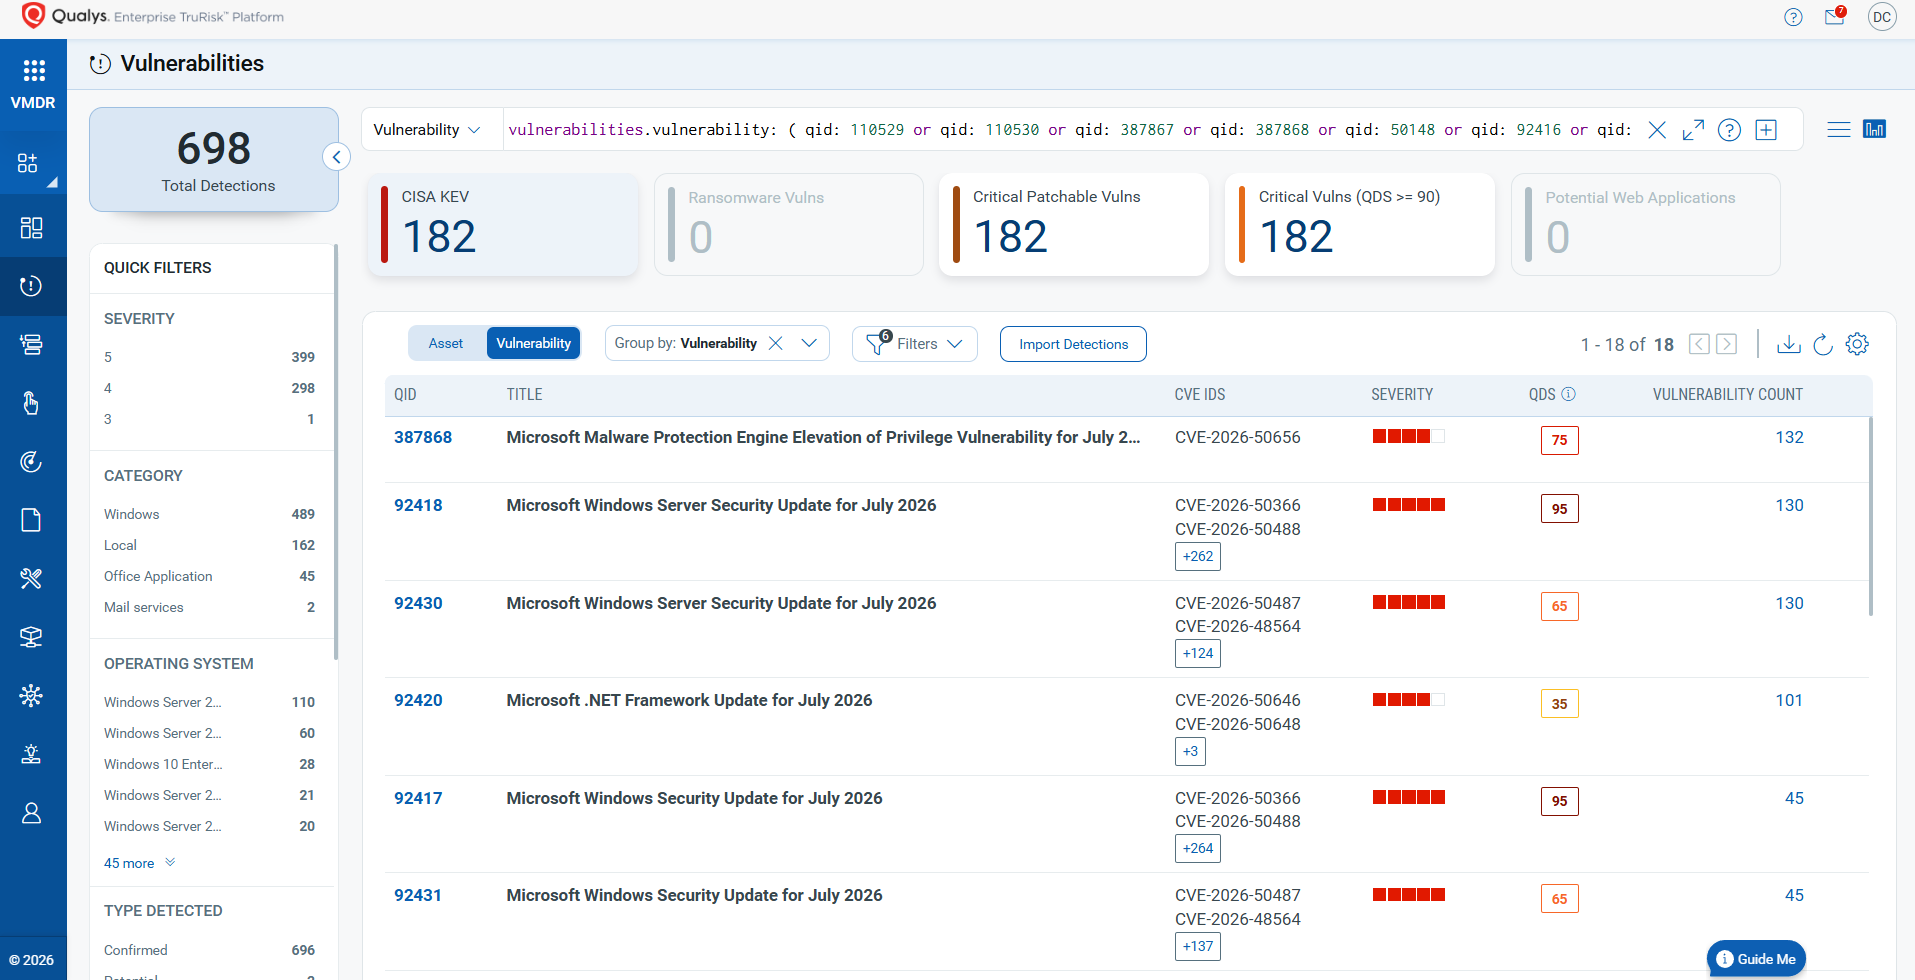Open the Filters dropdown
The image size is (1915, 980).
point(914,344)
